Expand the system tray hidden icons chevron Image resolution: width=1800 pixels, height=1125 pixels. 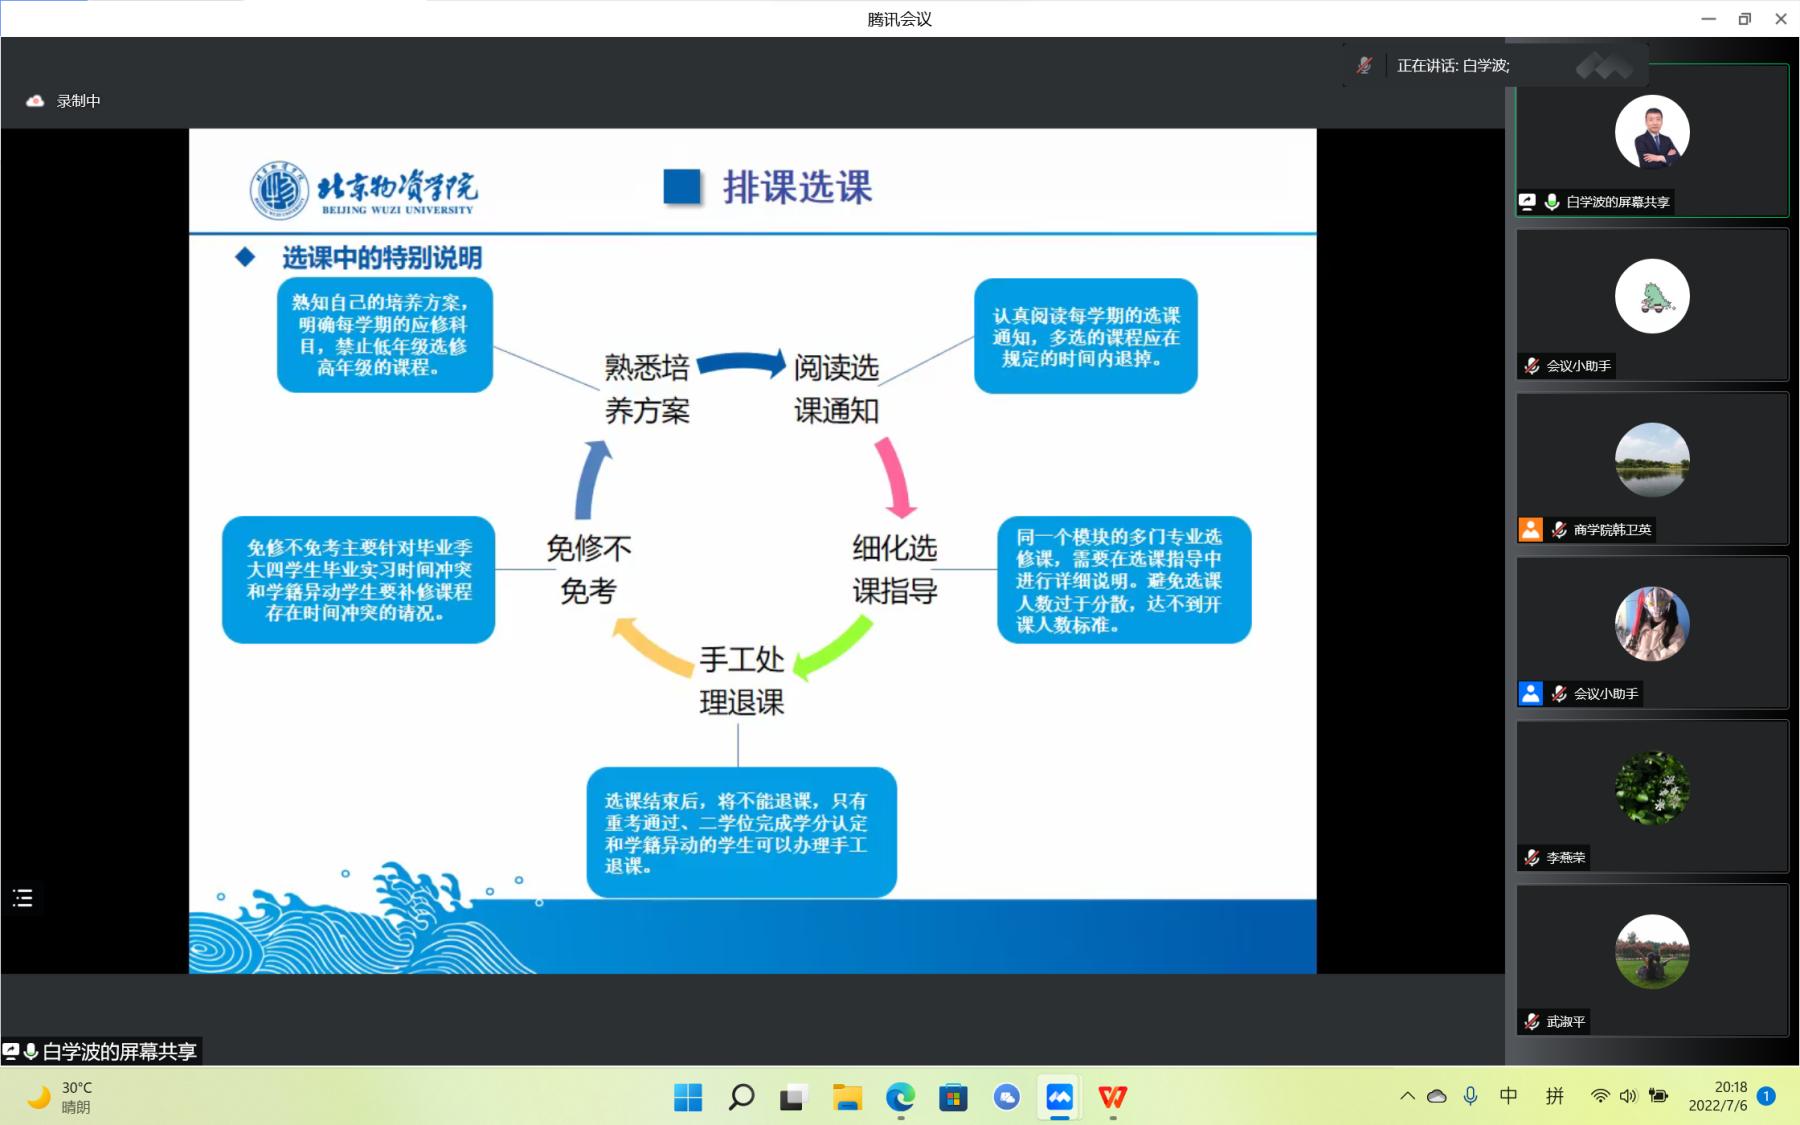pos(1407,1096)
